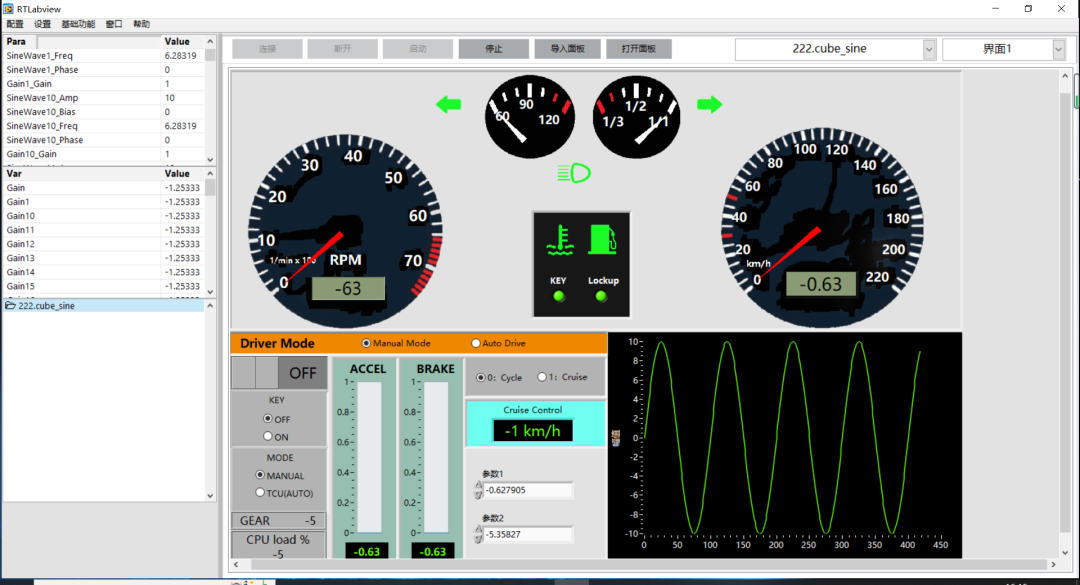Screen dimensions: 1080x585
Task: Click the 打开面板 open panel button
Action: click(x=638, y=49)
